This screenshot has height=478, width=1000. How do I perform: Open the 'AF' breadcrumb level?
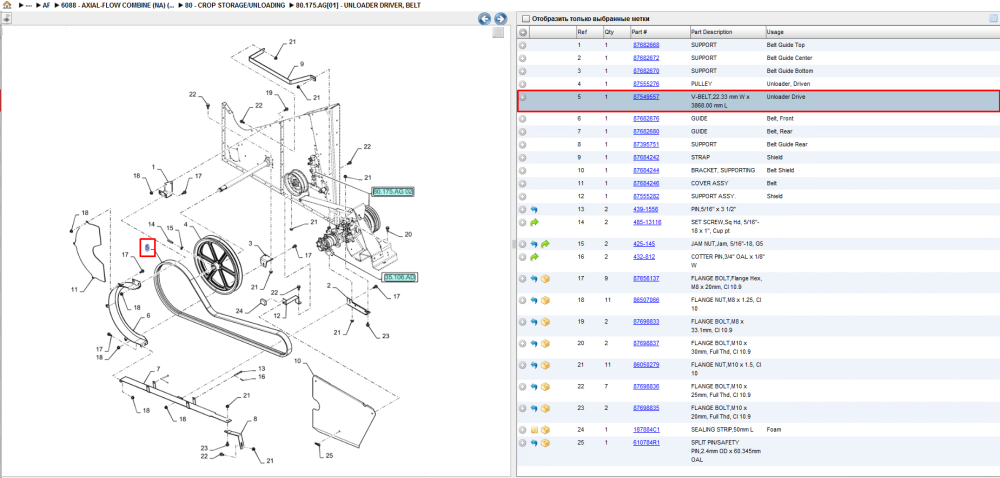46,5
